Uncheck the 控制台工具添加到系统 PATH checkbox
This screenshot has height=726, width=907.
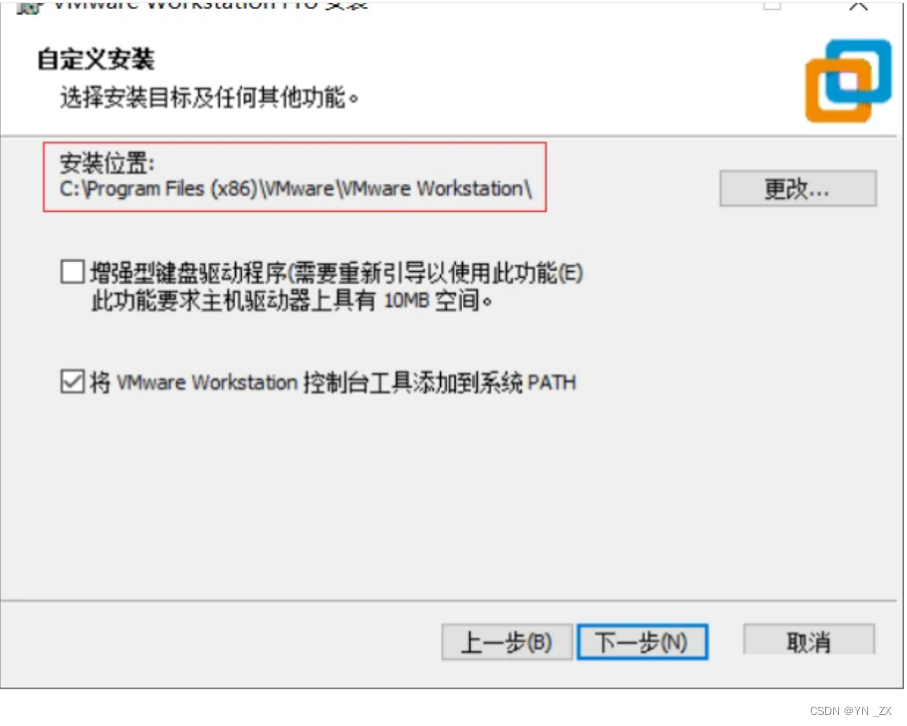click(x=72, y=382)
